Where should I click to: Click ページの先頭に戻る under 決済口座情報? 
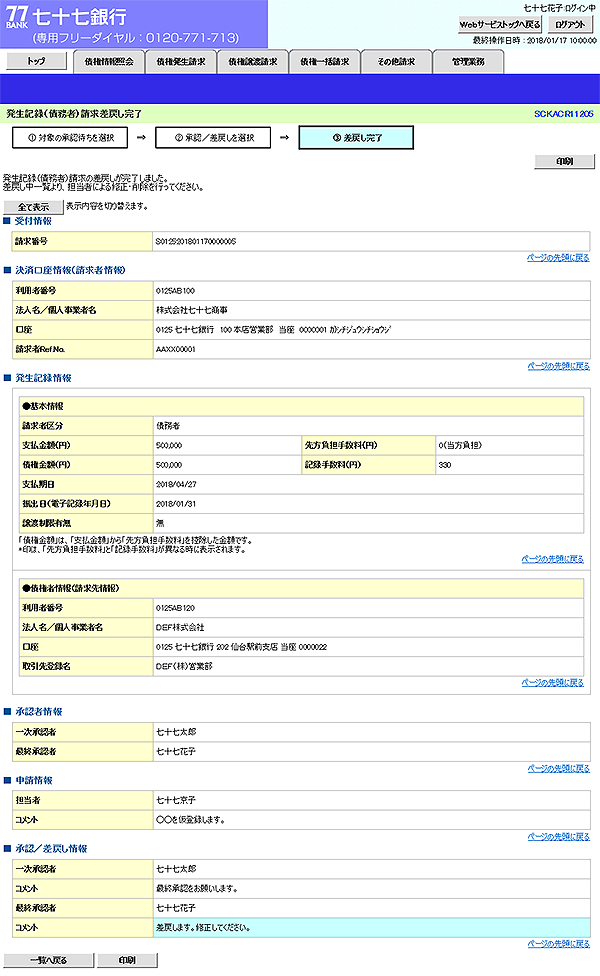click(558, 366)
